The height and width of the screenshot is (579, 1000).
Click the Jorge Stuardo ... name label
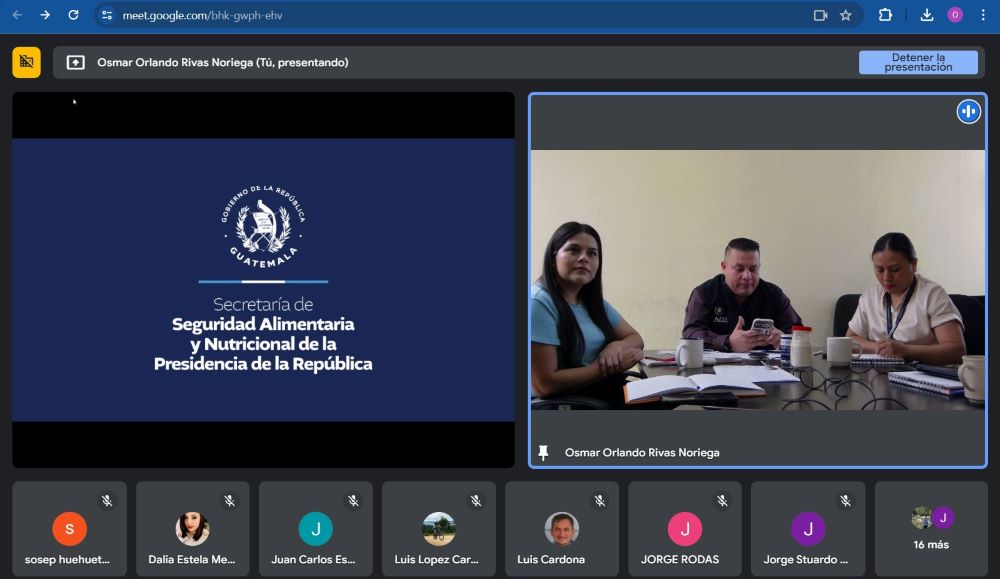click(805, 559)
